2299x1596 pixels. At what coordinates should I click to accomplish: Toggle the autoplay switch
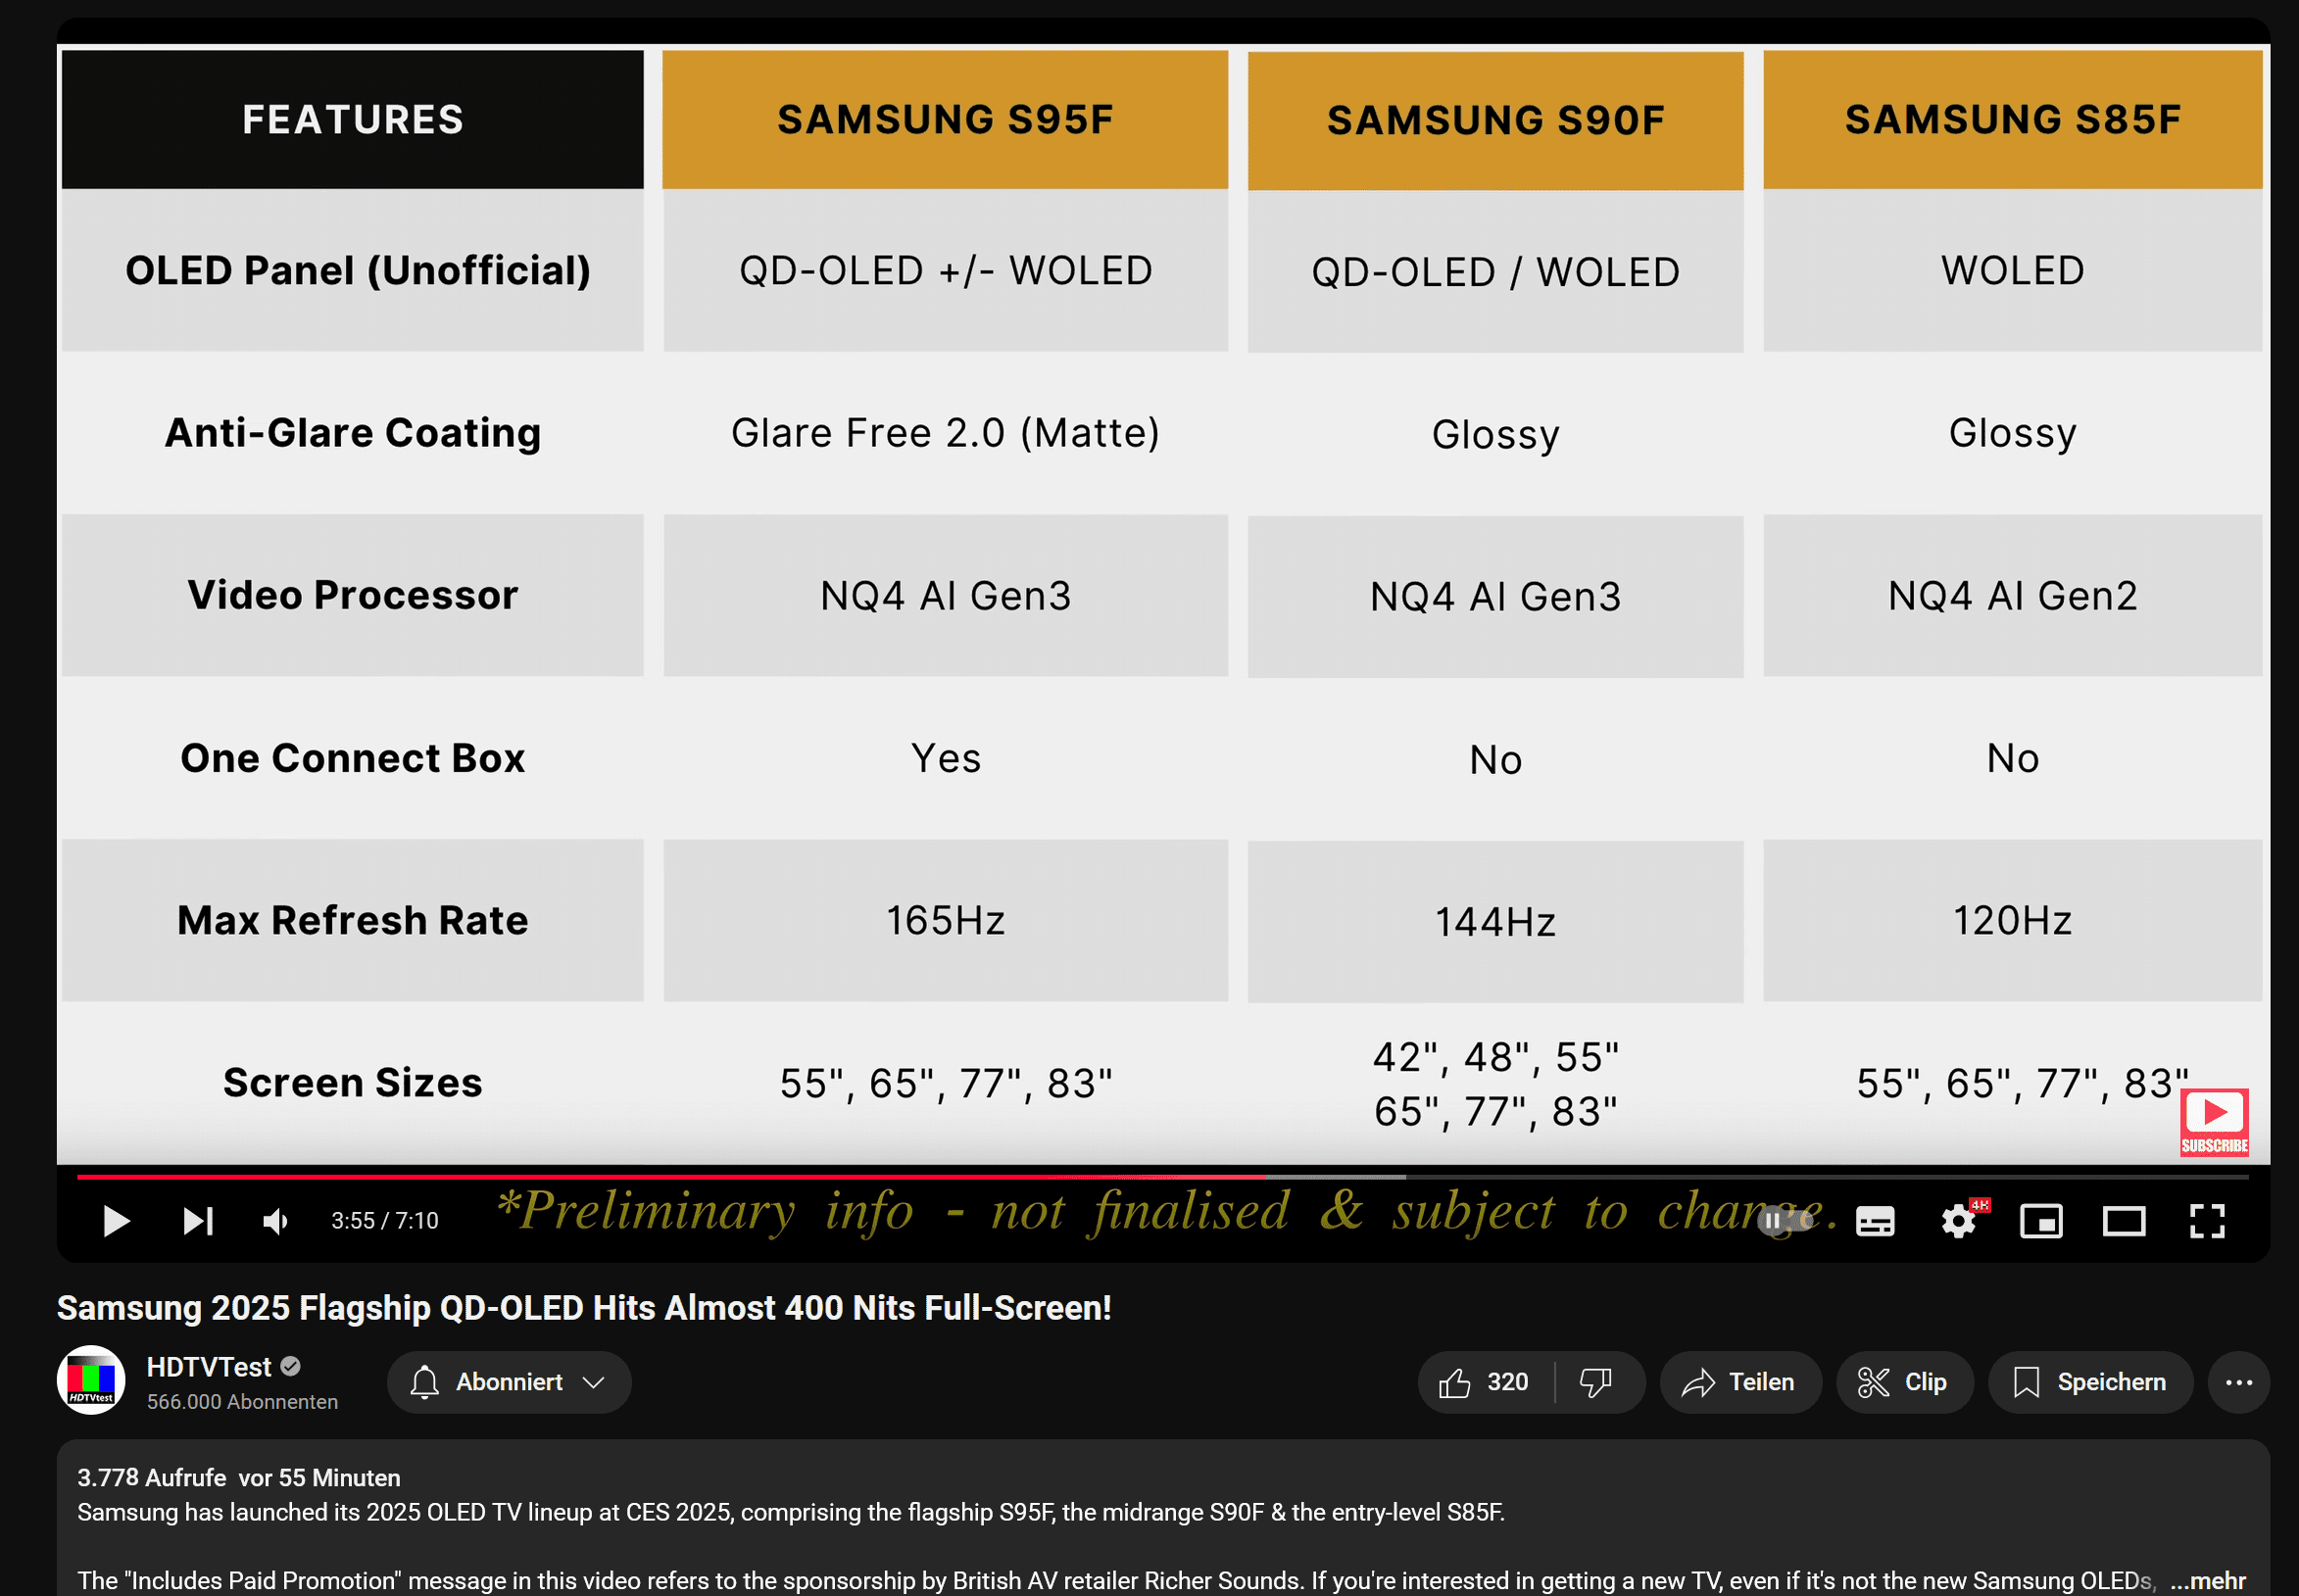1786,1221
